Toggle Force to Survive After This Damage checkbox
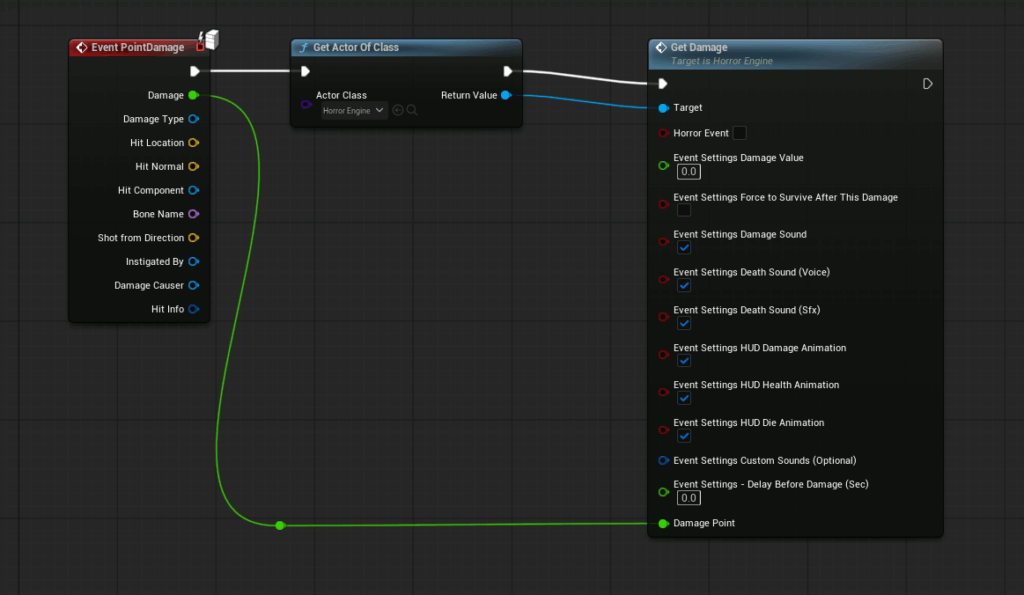This screenshot has height=595, width=1024. 684,210
